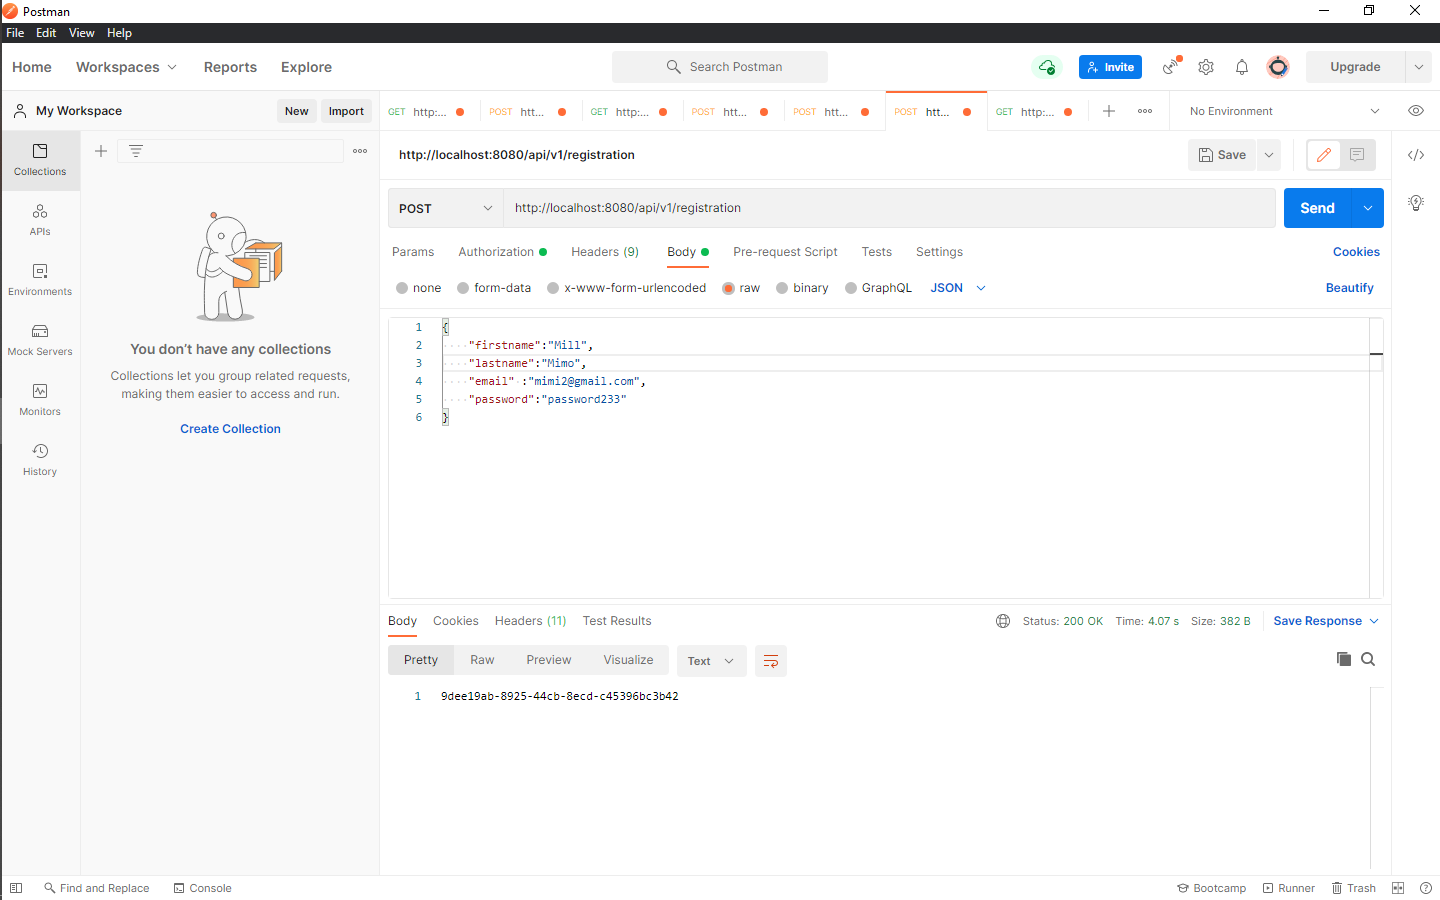Toggle the sidebar icon in status bar
Screen dimensions: 1440x900
point(16,888)
